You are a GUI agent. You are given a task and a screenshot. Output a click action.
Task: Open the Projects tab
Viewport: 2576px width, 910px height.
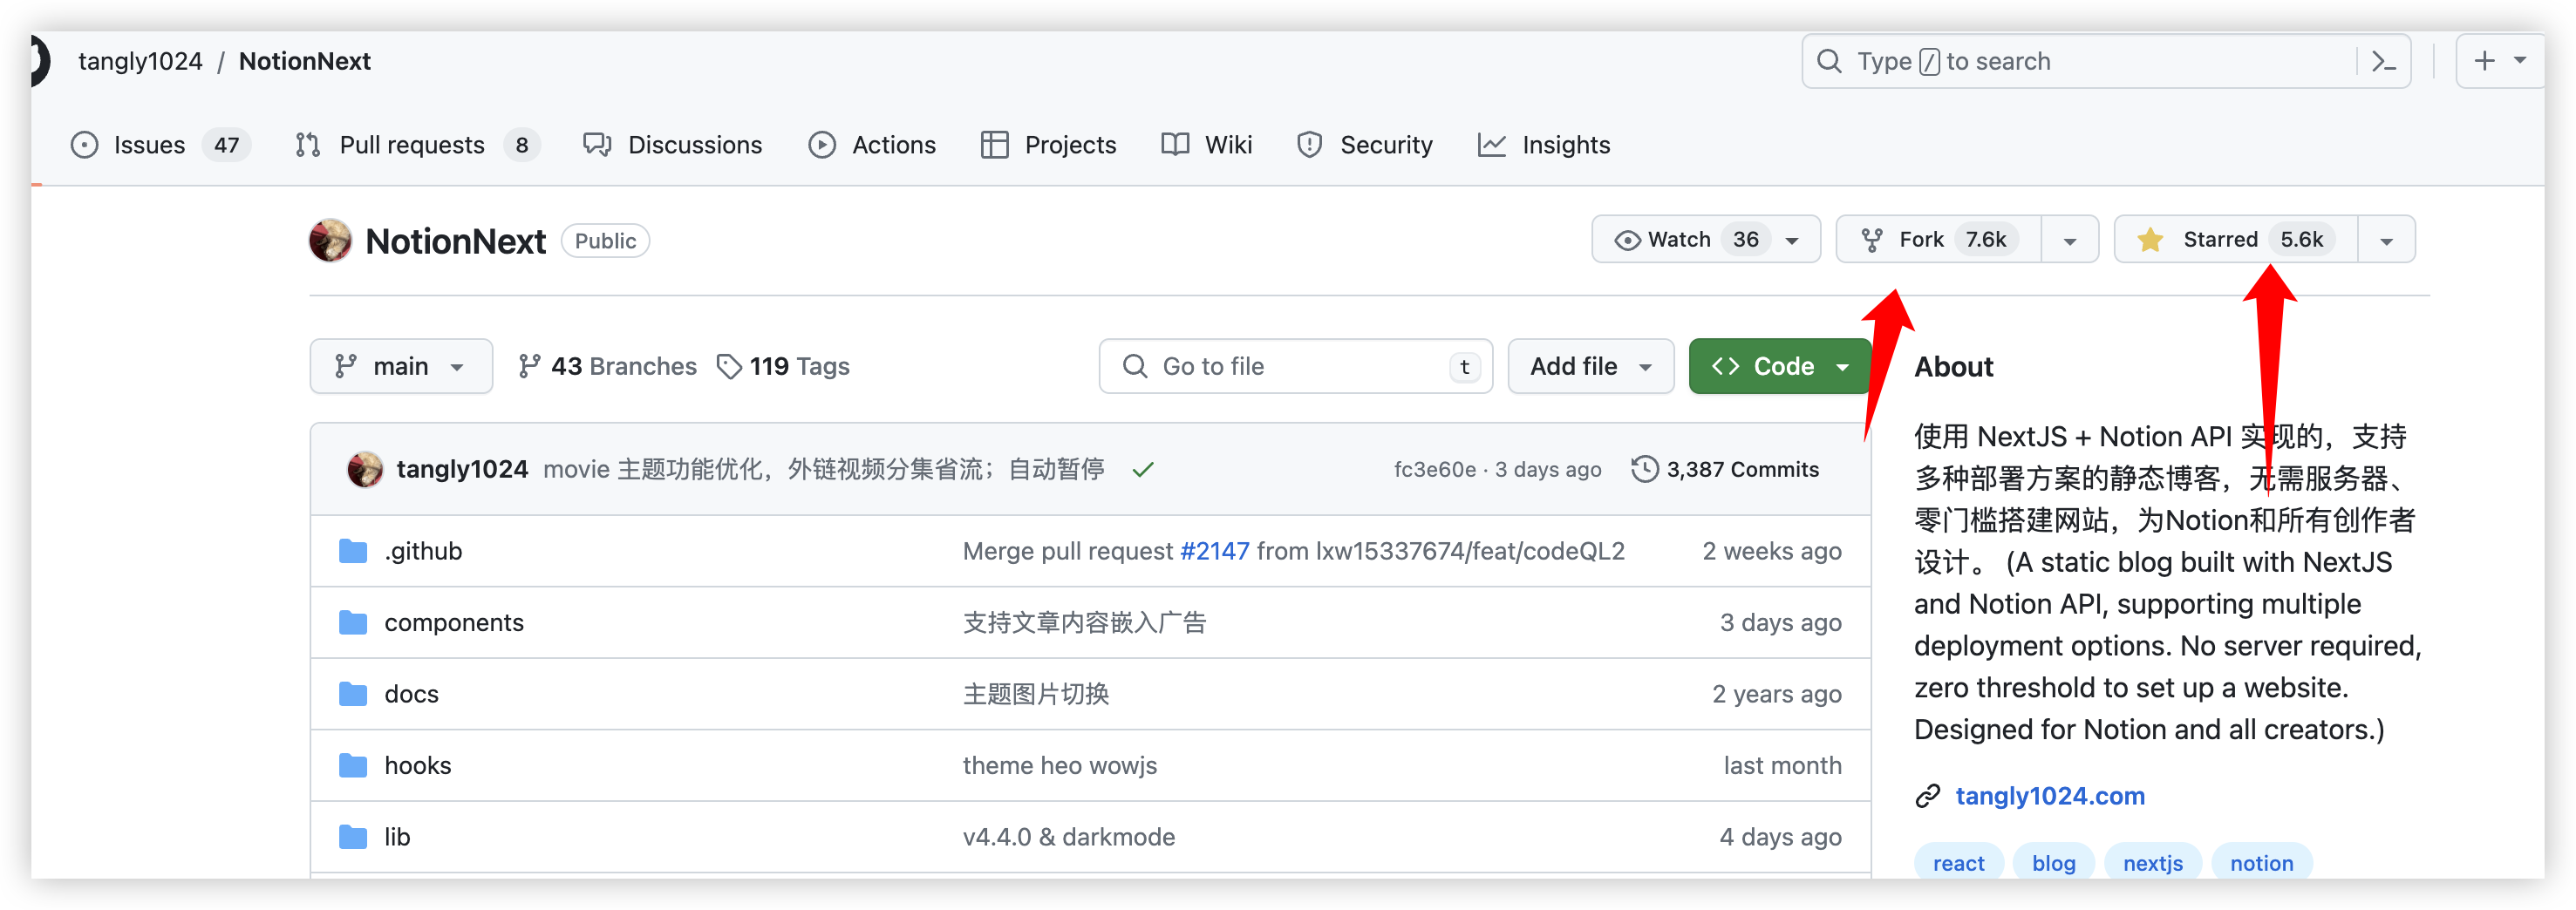click(1048, 145)
